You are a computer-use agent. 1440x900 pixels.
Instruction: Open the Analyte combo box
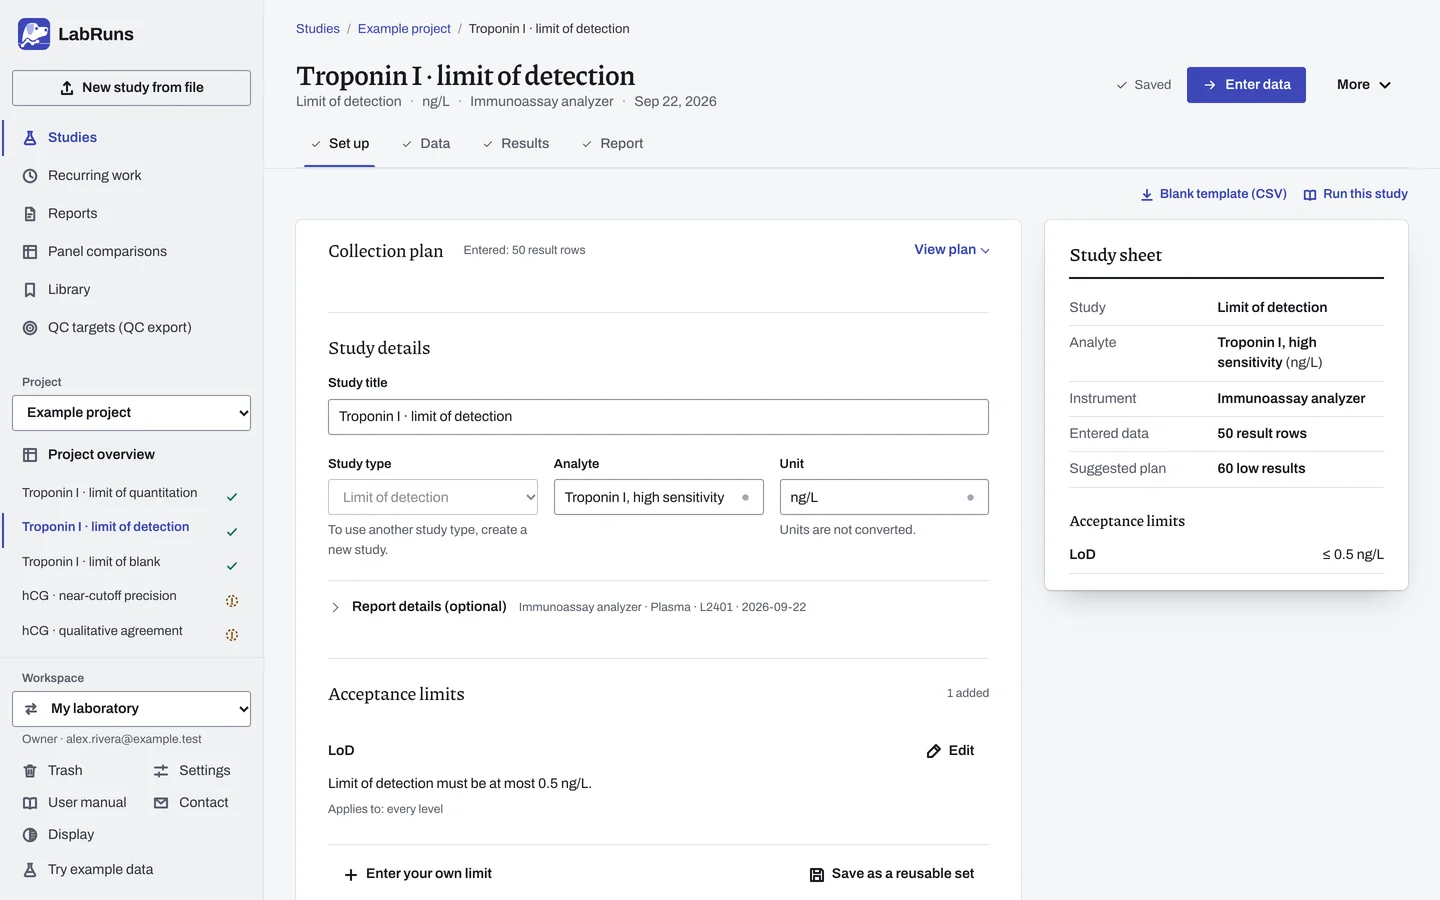[658, 497]
